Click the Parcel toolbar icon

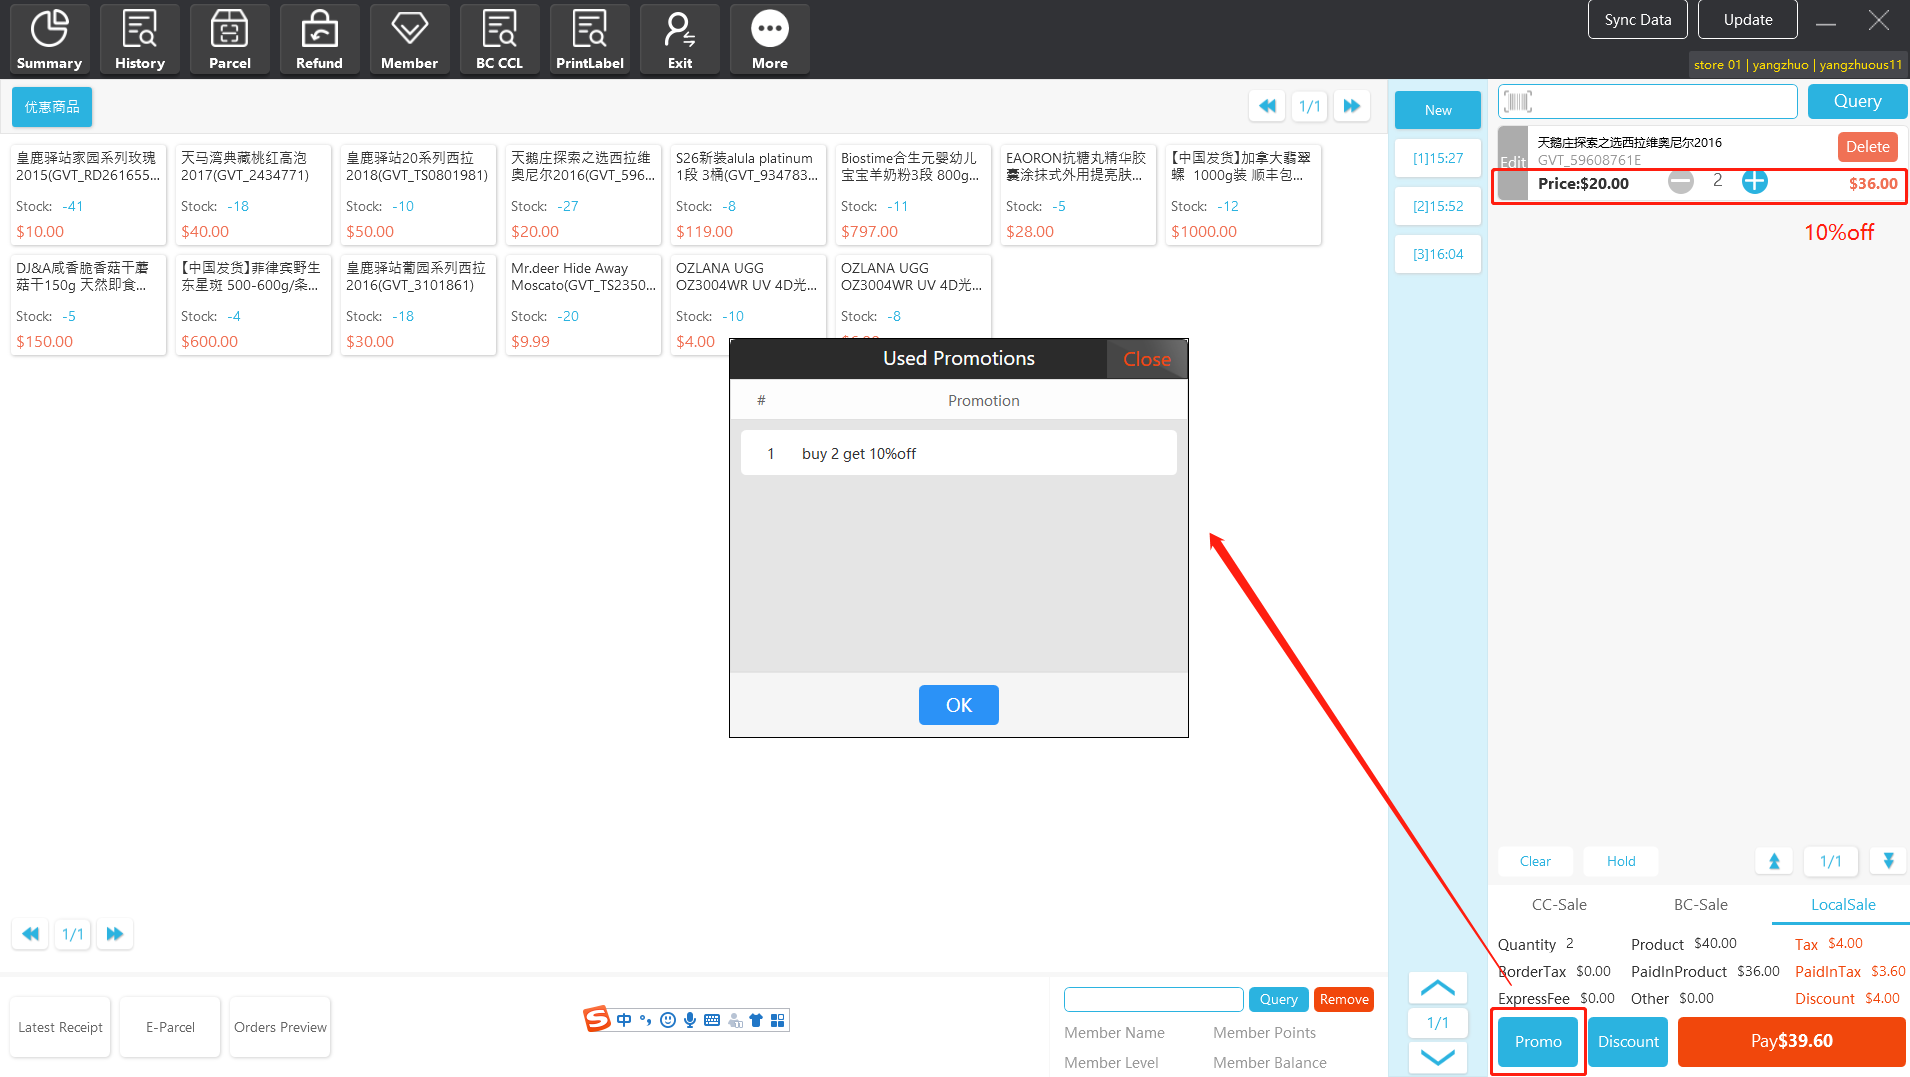(229, 40)
